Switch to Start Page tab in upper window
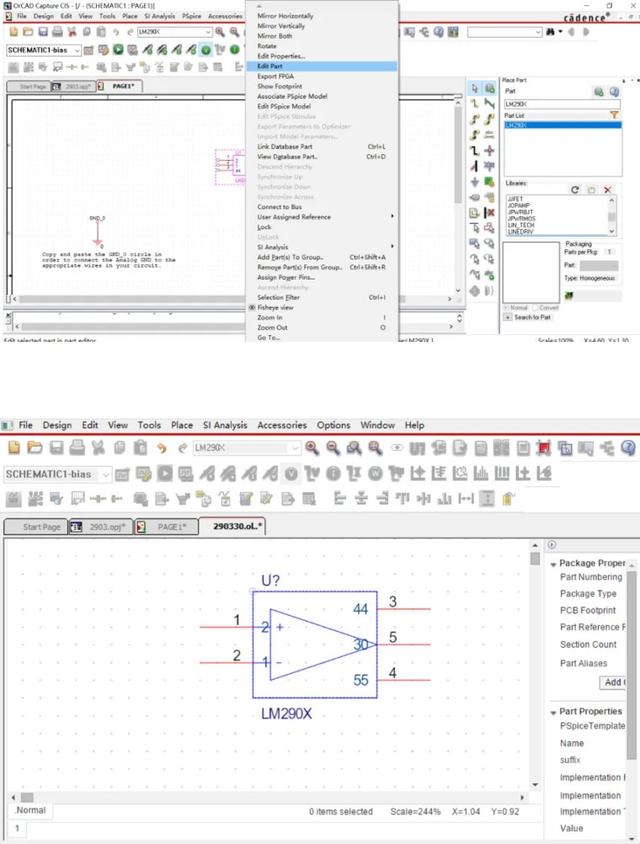The height and width of the screenshot is (844, 640). [x=28, y=86]
